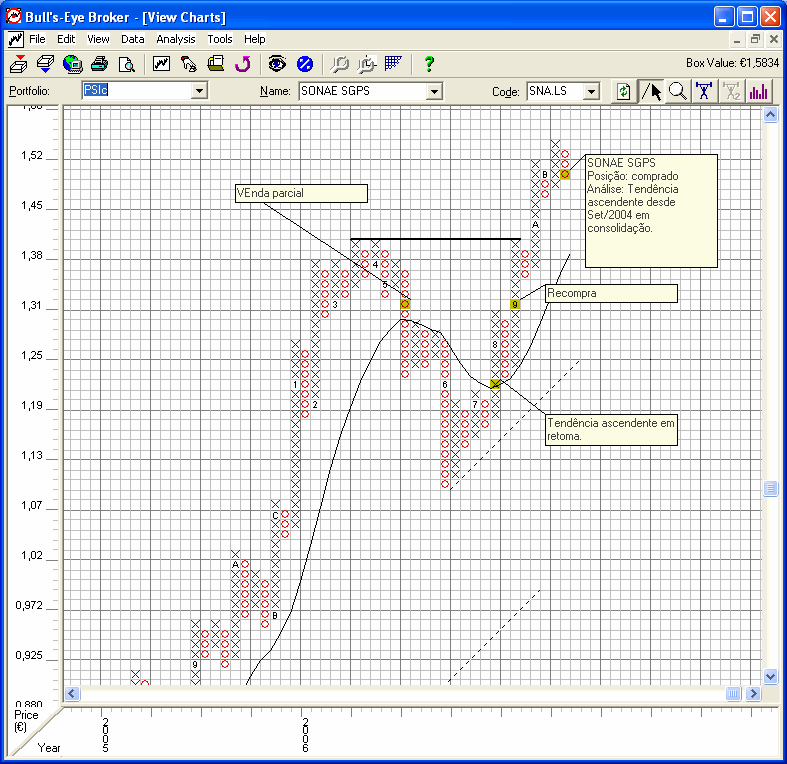Image resolution: width=787 pixels, height=764 pixels.
Task: Click the purple undo arrow icon
Action: coord(241,64)
